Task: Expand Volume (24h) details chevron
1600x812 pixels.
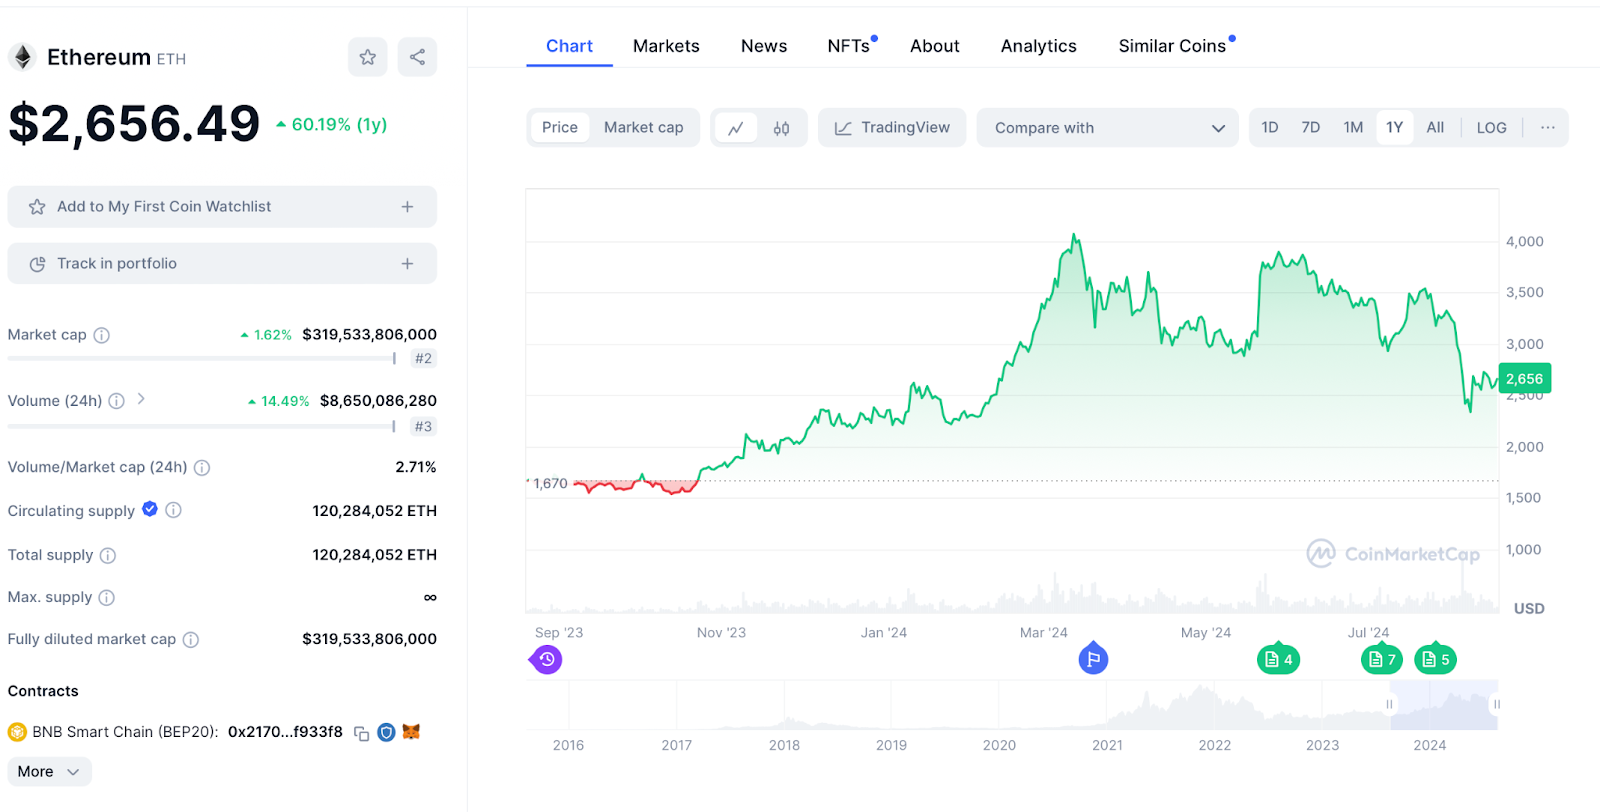Action: (x=141, y=399)
